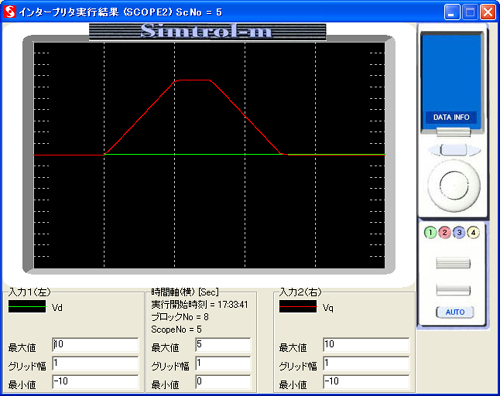This screenshot has width=500, height=396.
Task: Click the small button below the blue display
Action: [x=454, y=132]
